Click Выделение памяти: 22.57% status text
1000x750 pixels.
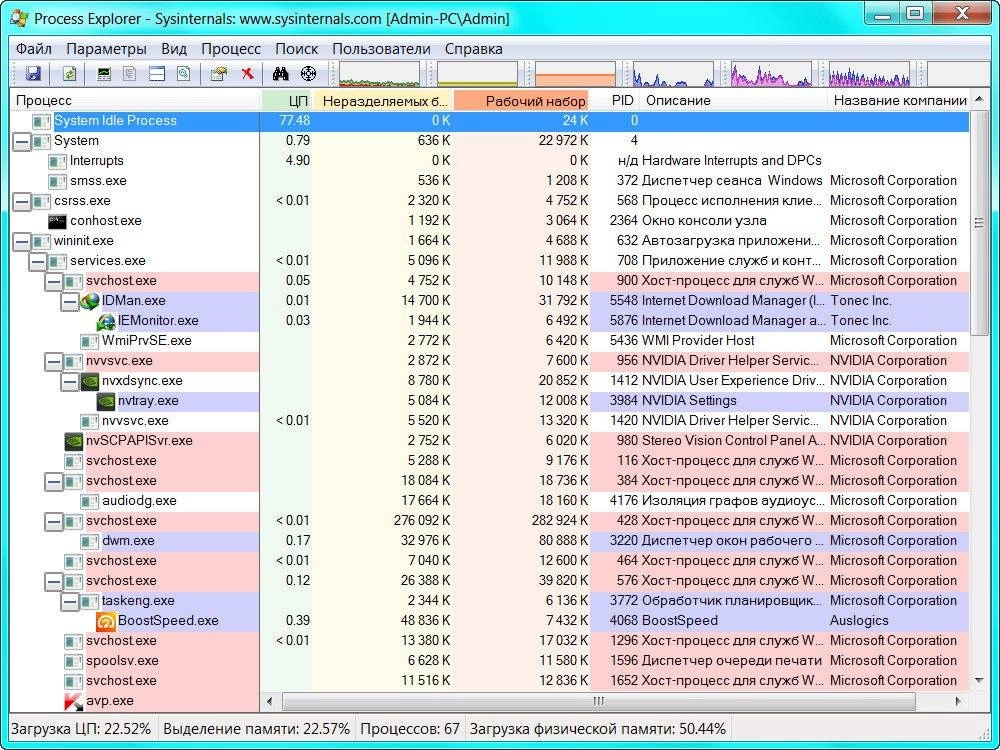coord(256,729)
